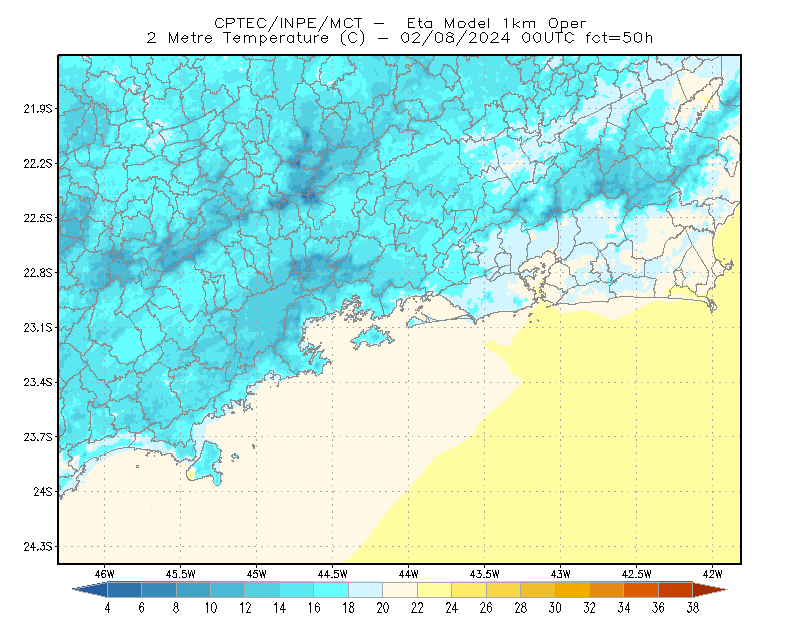The width and height of the screenshot is (800, 618).
Task: Click the '2 Metre Temperature (C)' subtitle text
Action: [256, 38]
